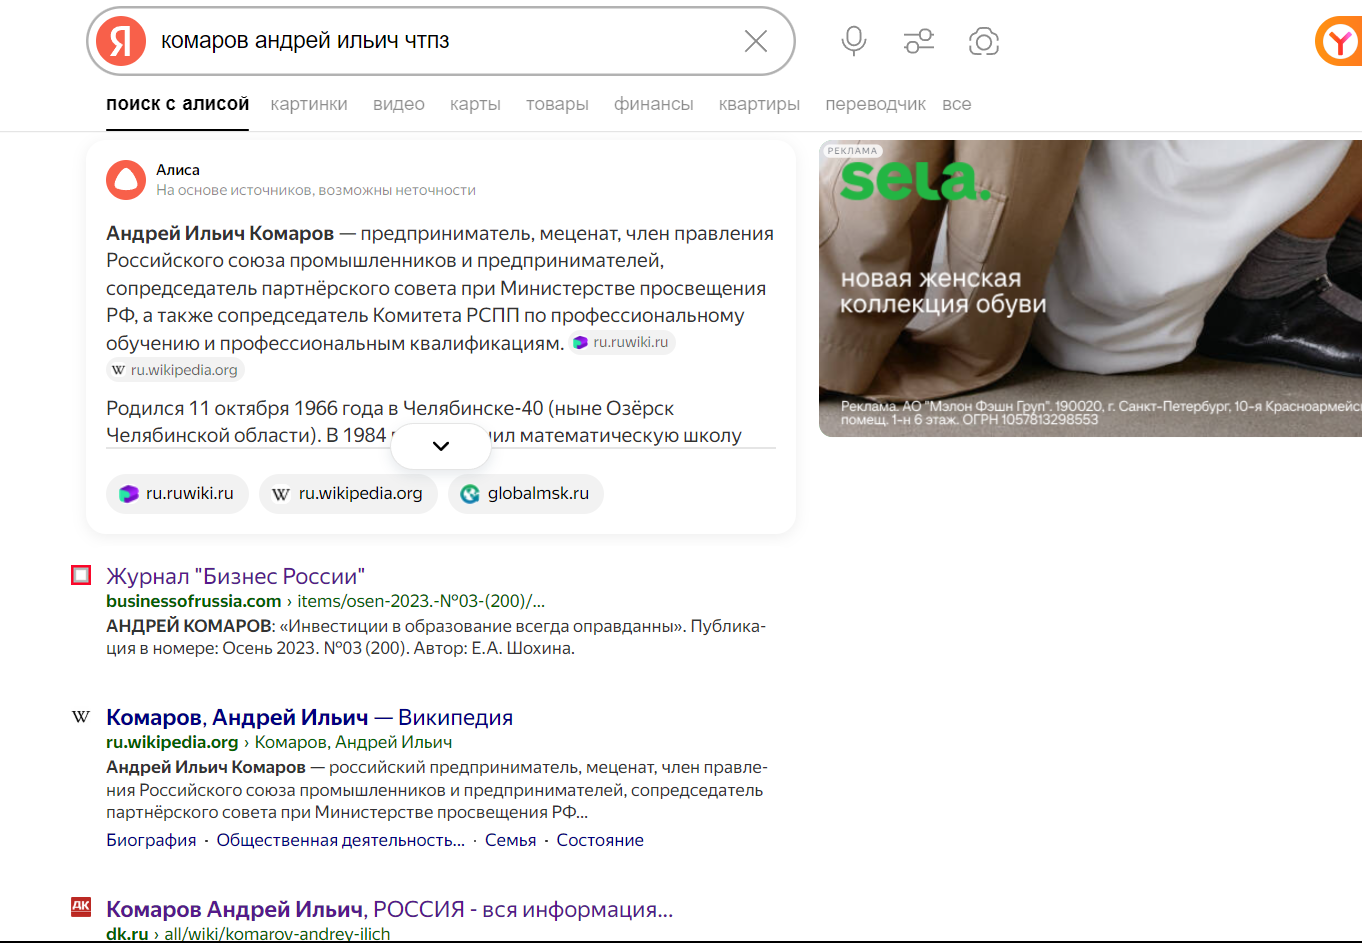Open the Yandex browser icon at top right
This screenshot has height=943, width=1362.
(x=1339, y=42)
